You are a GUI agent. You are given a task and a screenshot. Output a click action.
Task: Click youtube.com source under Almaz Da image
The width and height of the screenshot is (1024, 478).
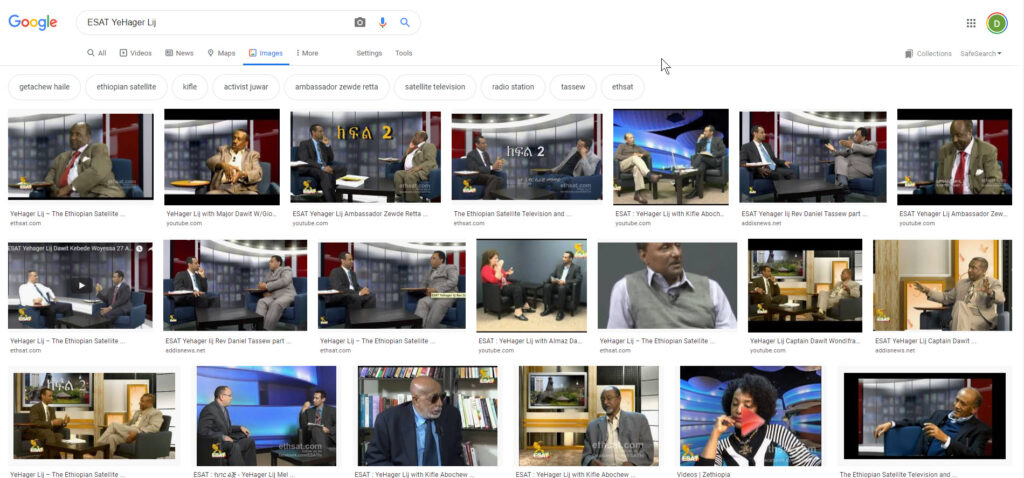point(496,351)
